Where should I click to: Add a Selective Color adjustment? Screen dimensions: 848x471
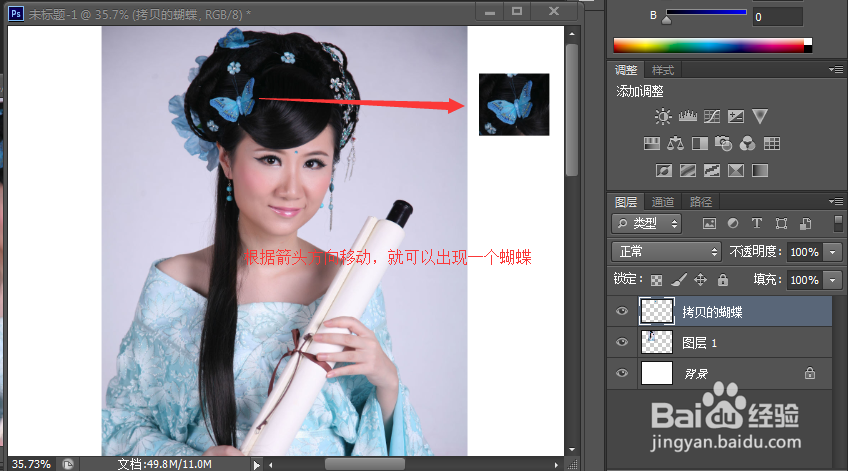[736, 171]
